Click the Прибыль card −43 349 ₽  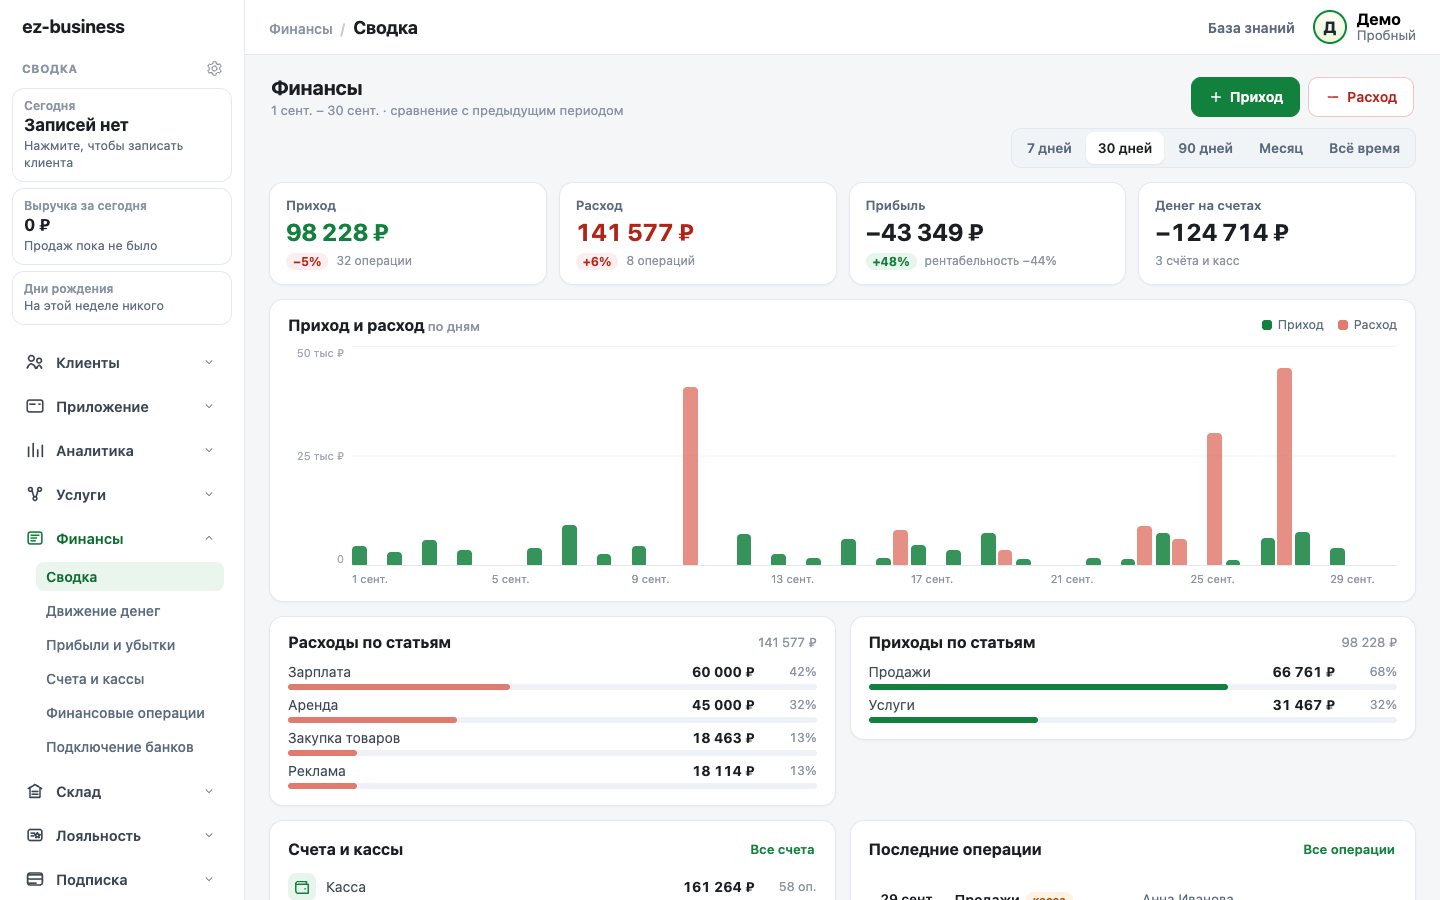pyautogui.click(x=988, y=233)
